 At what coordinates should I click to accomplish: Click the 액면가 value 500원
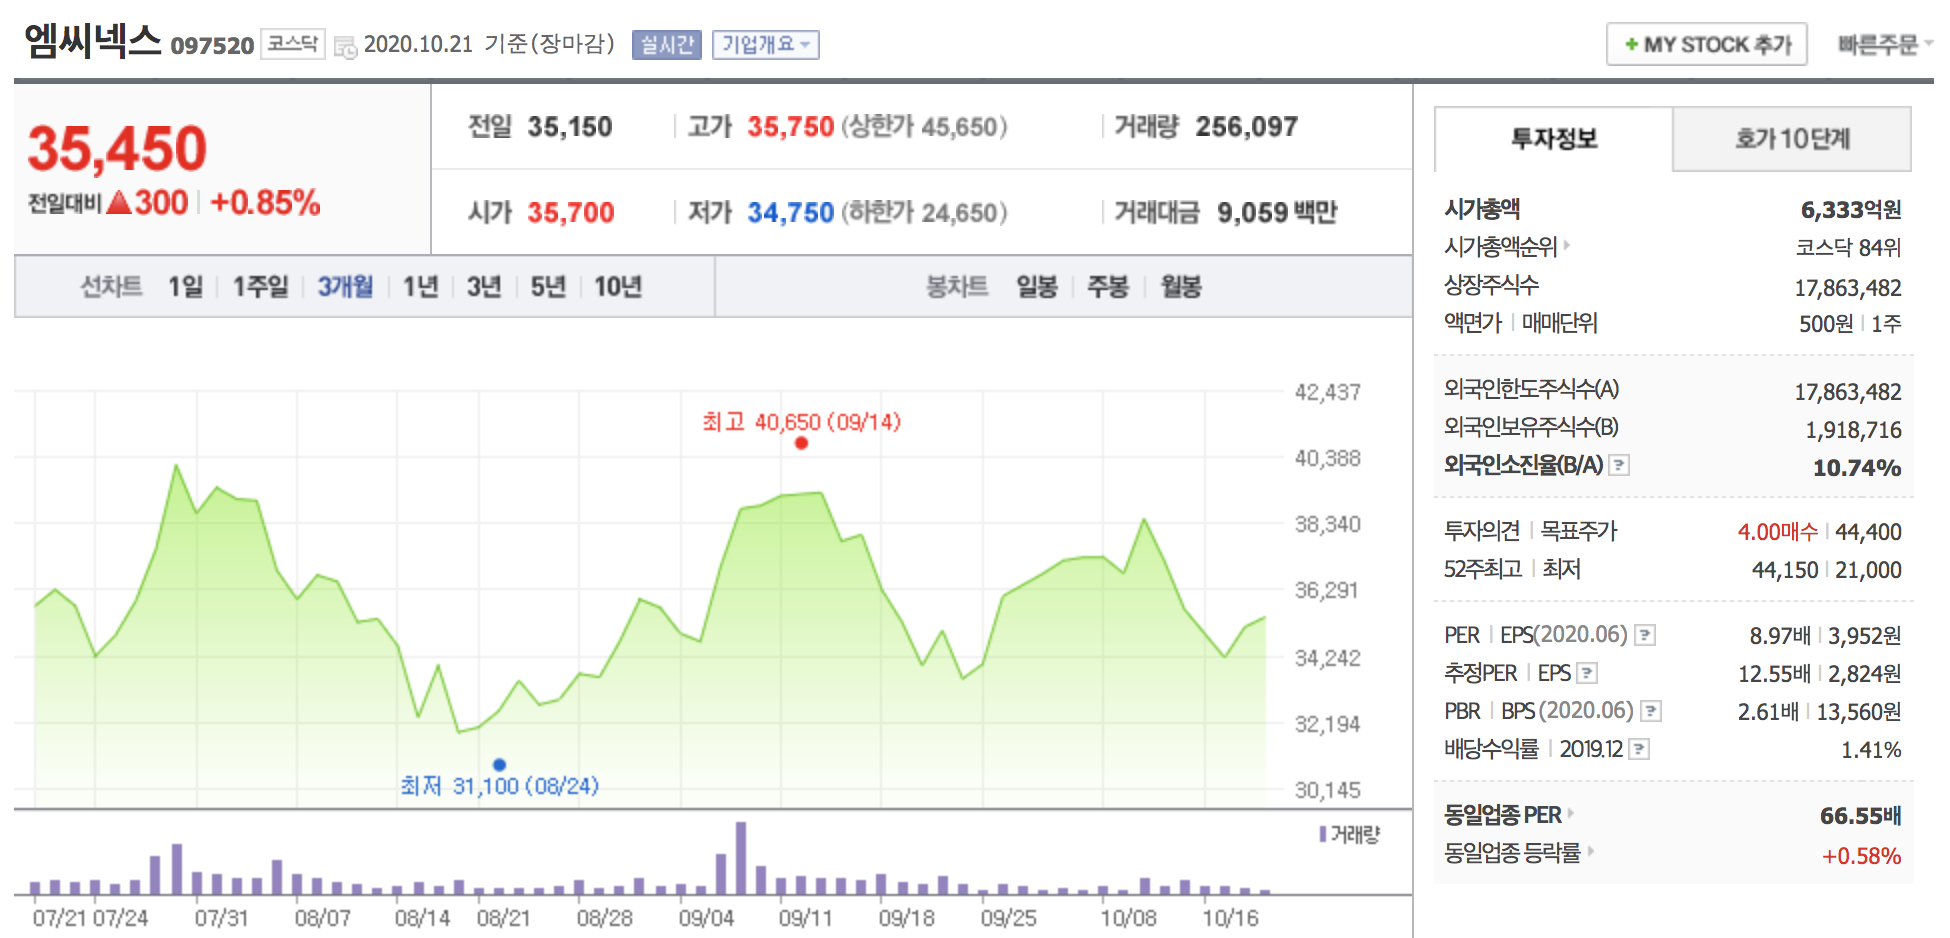tap(1825, 324)
